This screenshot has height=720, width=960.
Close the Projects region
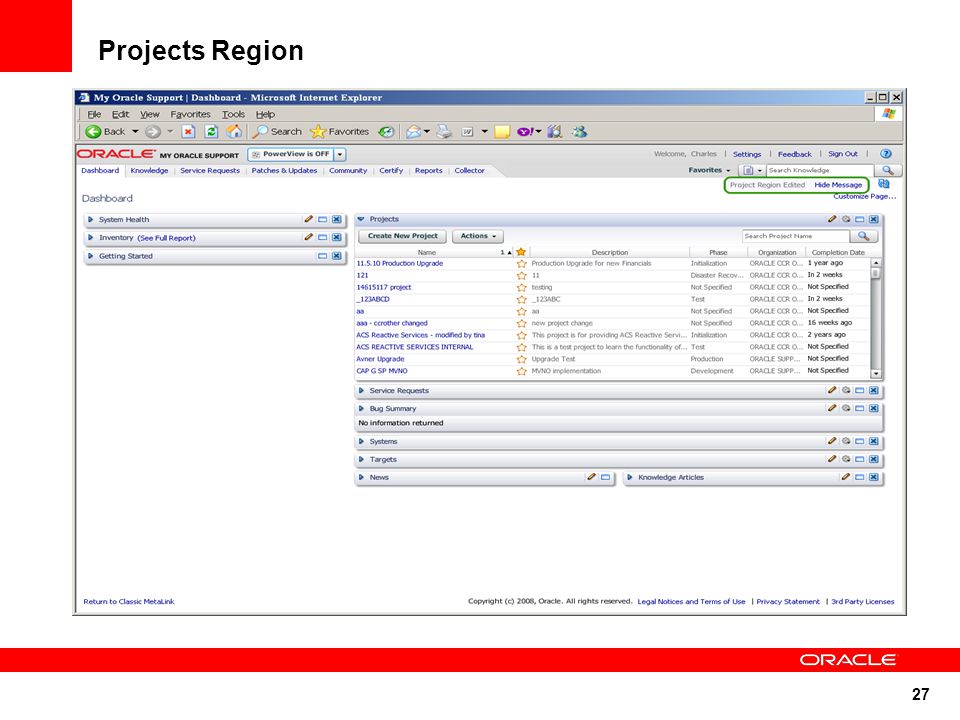pos(874,219)
